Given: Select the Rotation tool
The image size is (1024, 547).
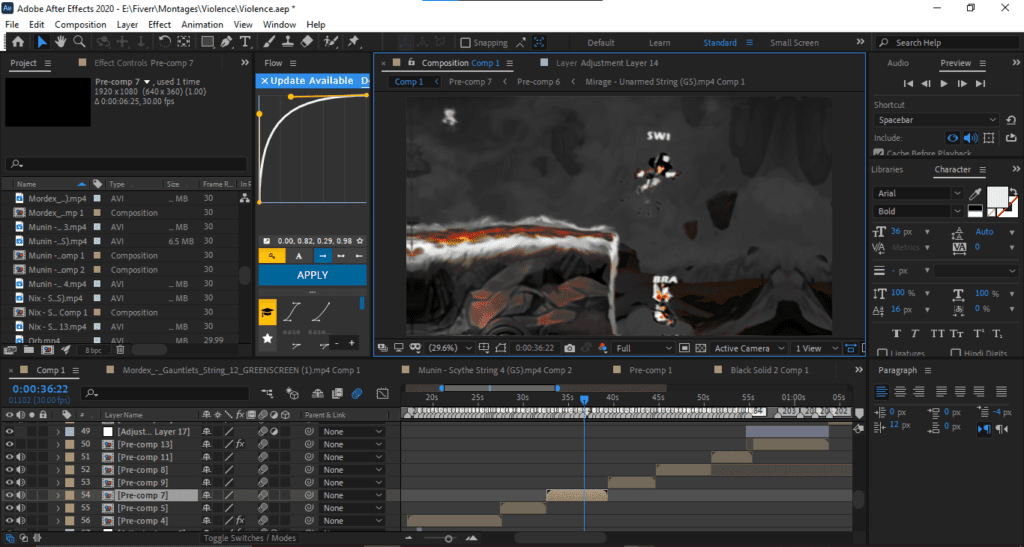Looking at the screenshot, I should (165, 42).
